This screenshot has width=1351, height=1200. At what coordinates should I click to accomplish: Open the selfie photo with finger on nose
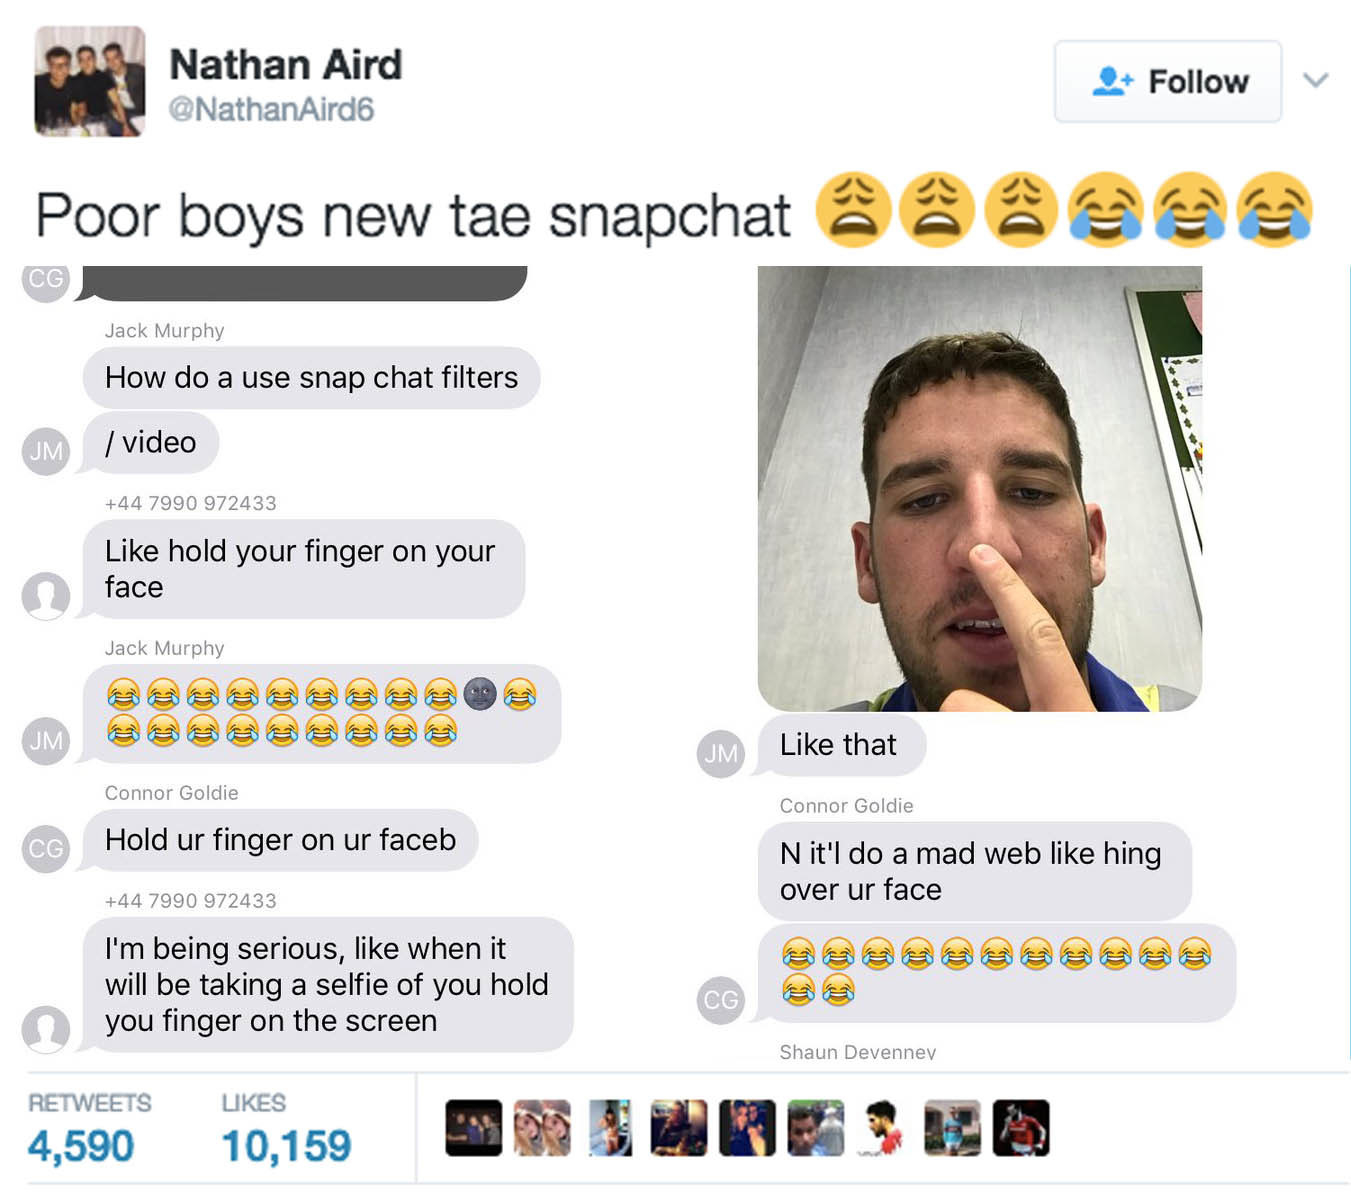click(x=980, y=488)
